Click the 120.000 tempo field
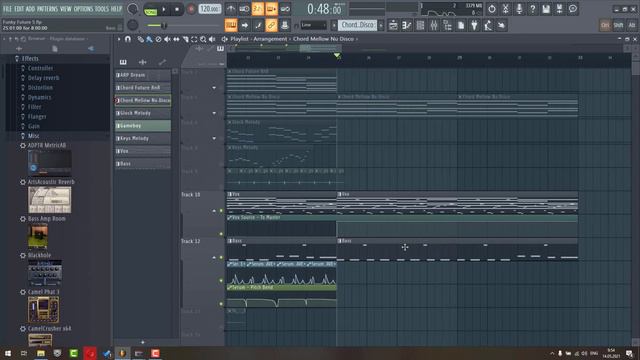Viewport: 640px width, 360px height. click(210, 9)
